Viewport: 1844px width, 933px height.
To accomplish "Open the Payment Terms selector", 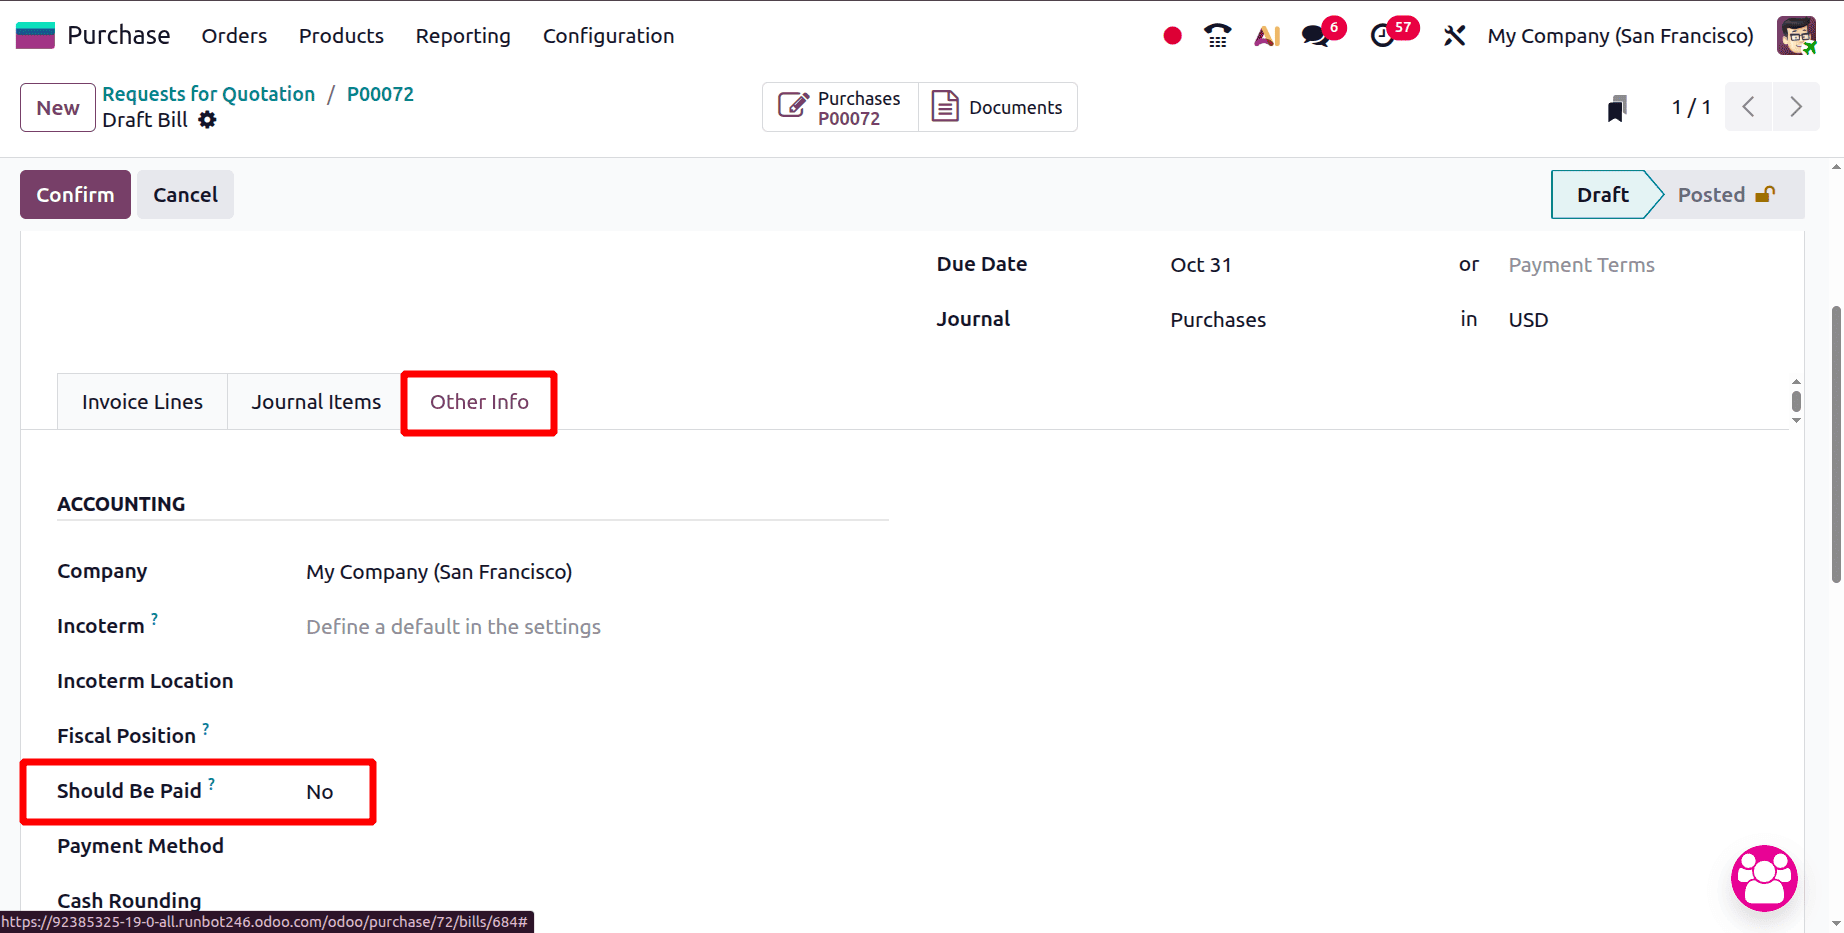I will (x=1580, y=264).
